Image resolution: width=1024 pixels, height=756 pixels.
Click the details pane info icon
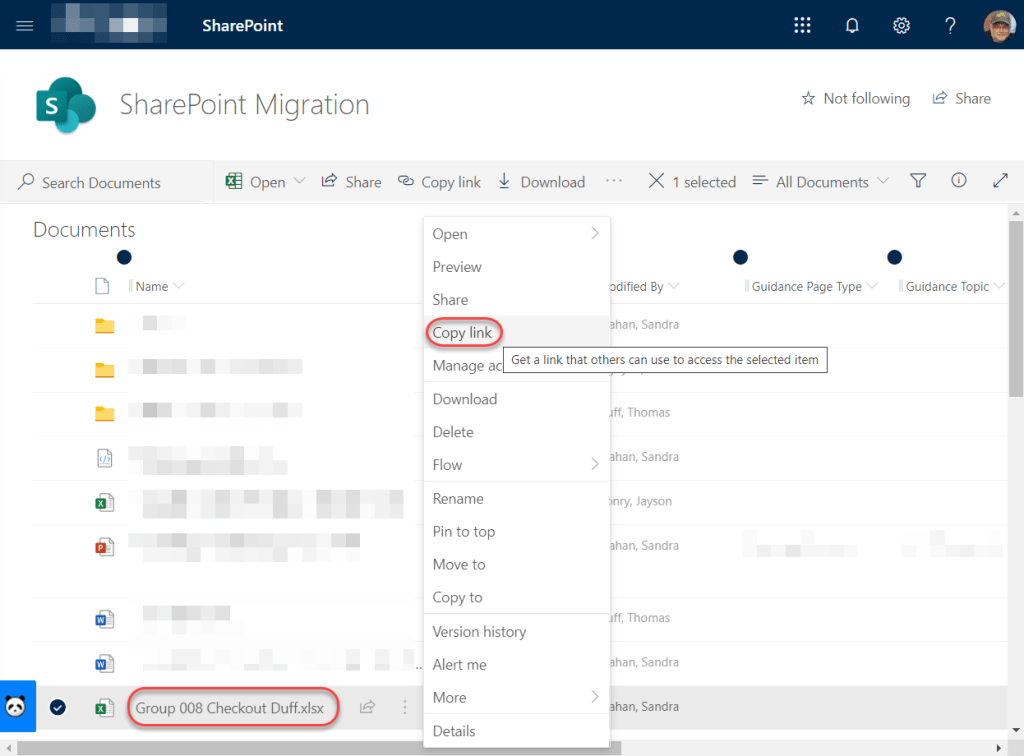tap(958, 181)
